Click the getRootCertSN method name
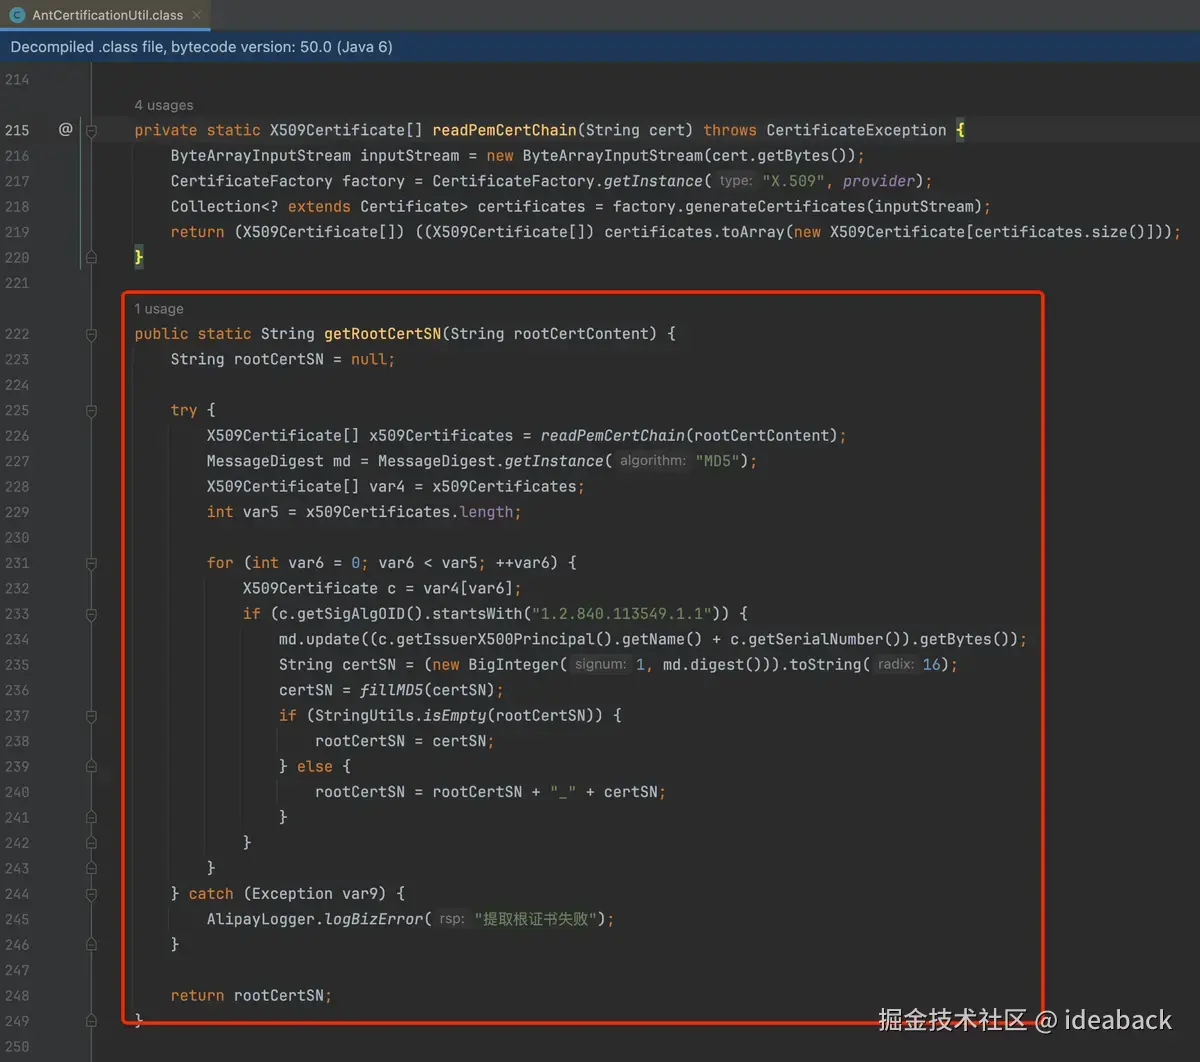Screen dimensions: 1200x1062 tap(382, 334)
